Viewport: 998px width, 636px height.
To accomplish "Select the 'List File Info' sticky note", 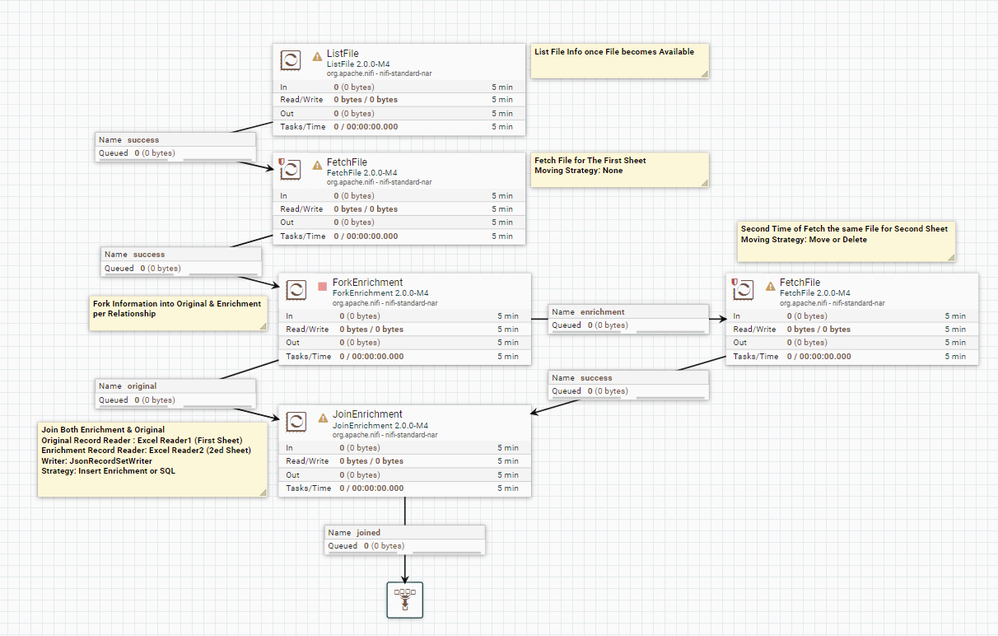I will [620, 61].
